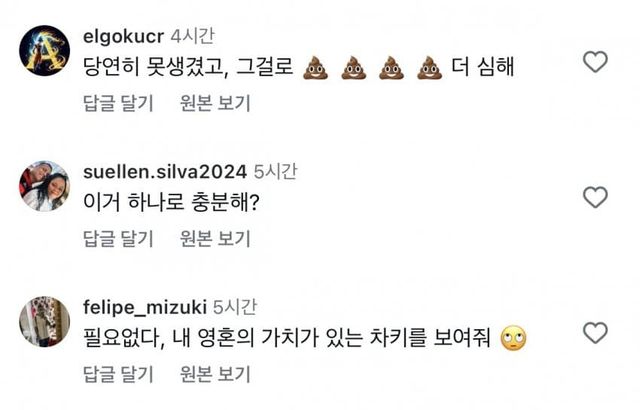Click the 5시간 timestamp next to suellen.silva2024
This screenshot has width=640, height=410.
(276, 171)
